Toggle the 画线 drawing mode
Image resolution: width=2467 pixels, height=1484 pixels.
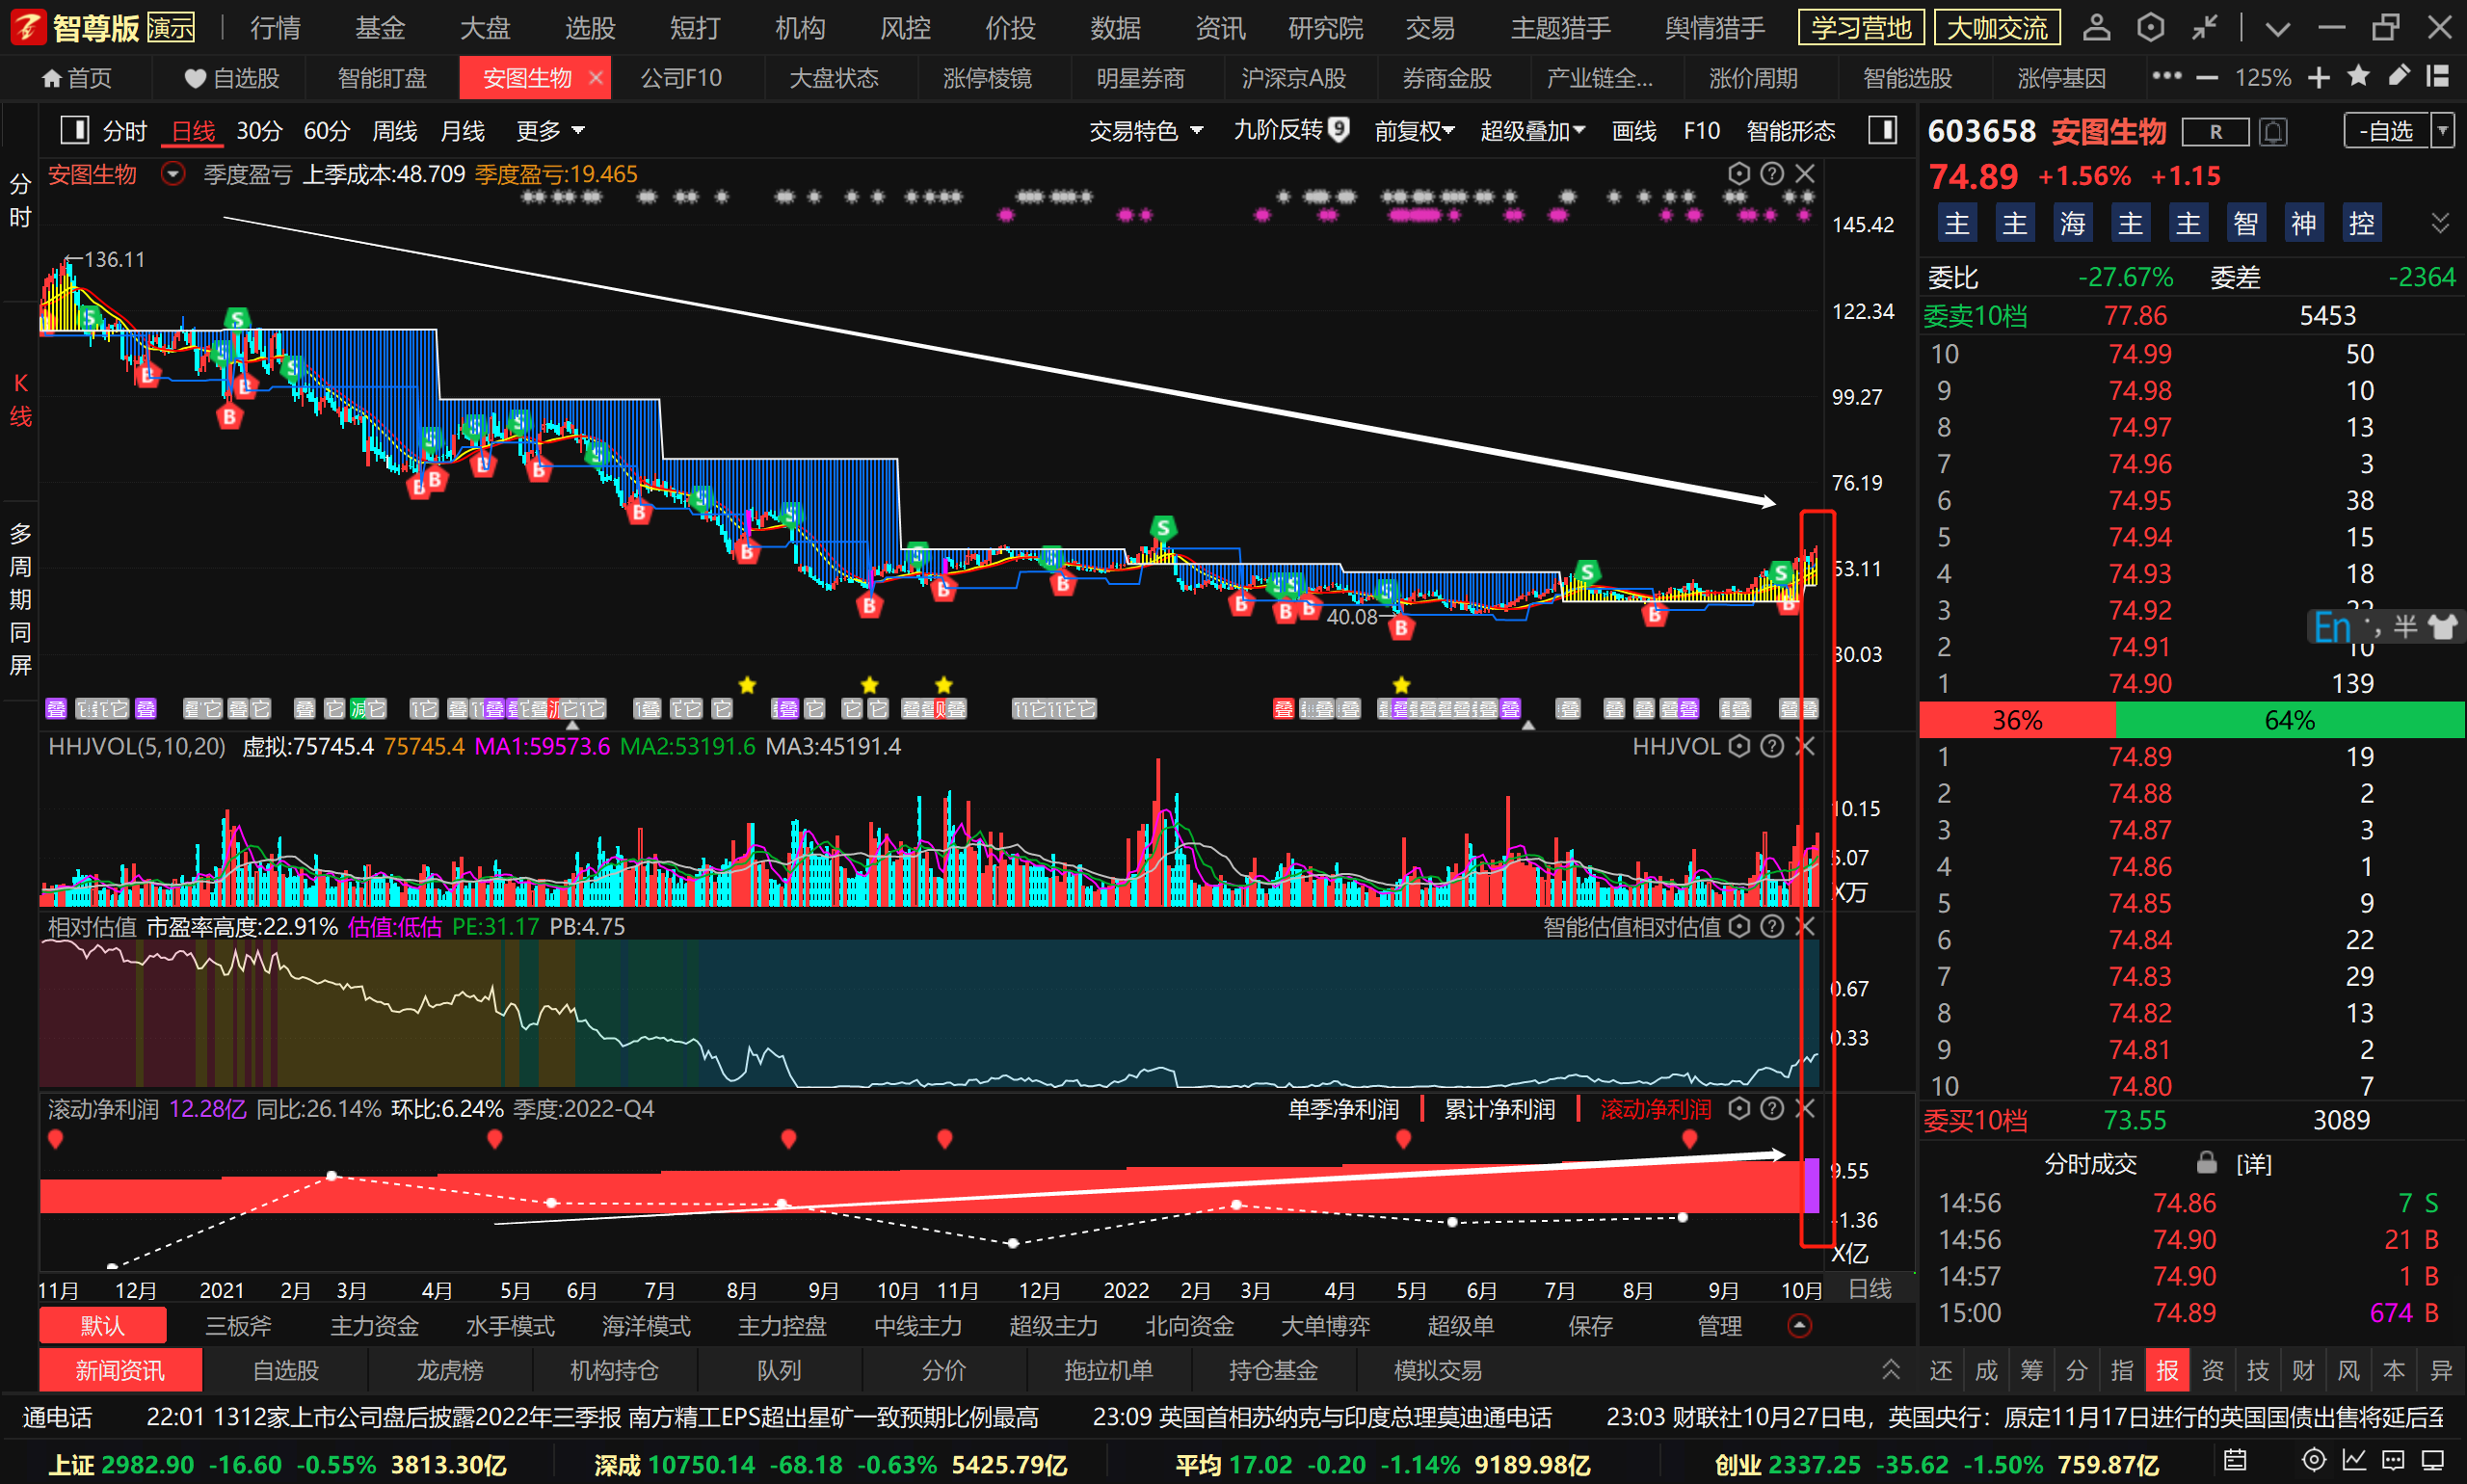tap(1634, 131)
